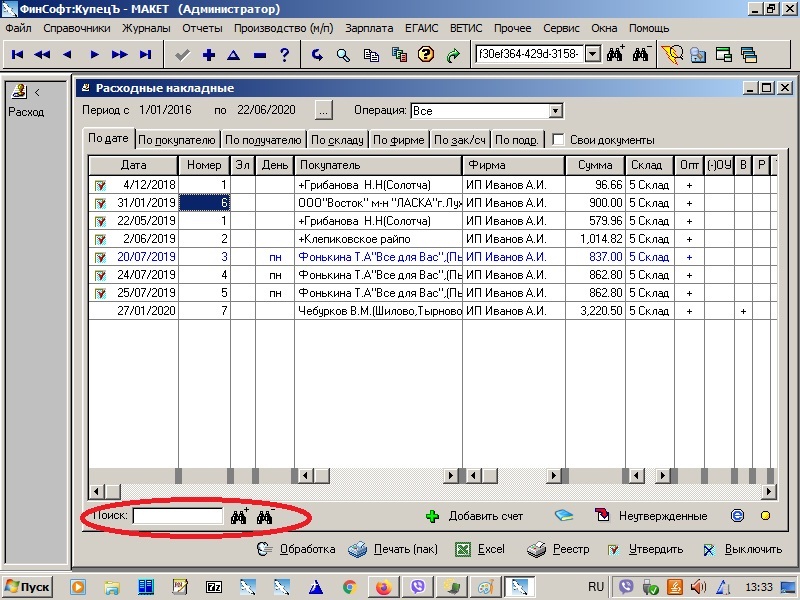
Task: Click toolbar binoculars find-previous icon
Action: click(641, 54)
